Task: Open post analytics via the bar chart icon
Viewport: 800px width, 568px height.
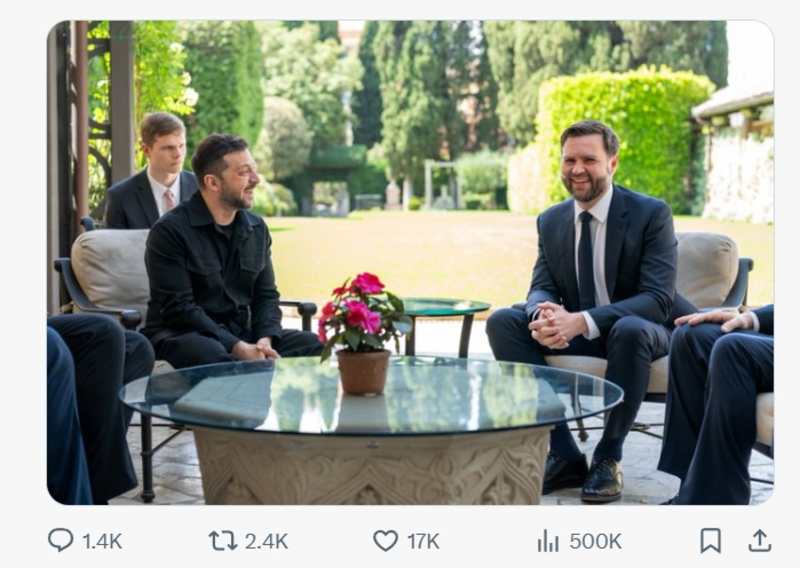Action: [548, 541]
